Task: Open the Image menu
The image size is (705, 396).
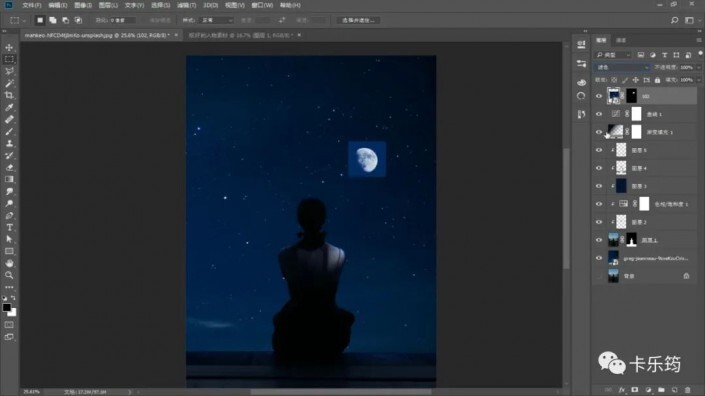Action: tap(83, 5)
